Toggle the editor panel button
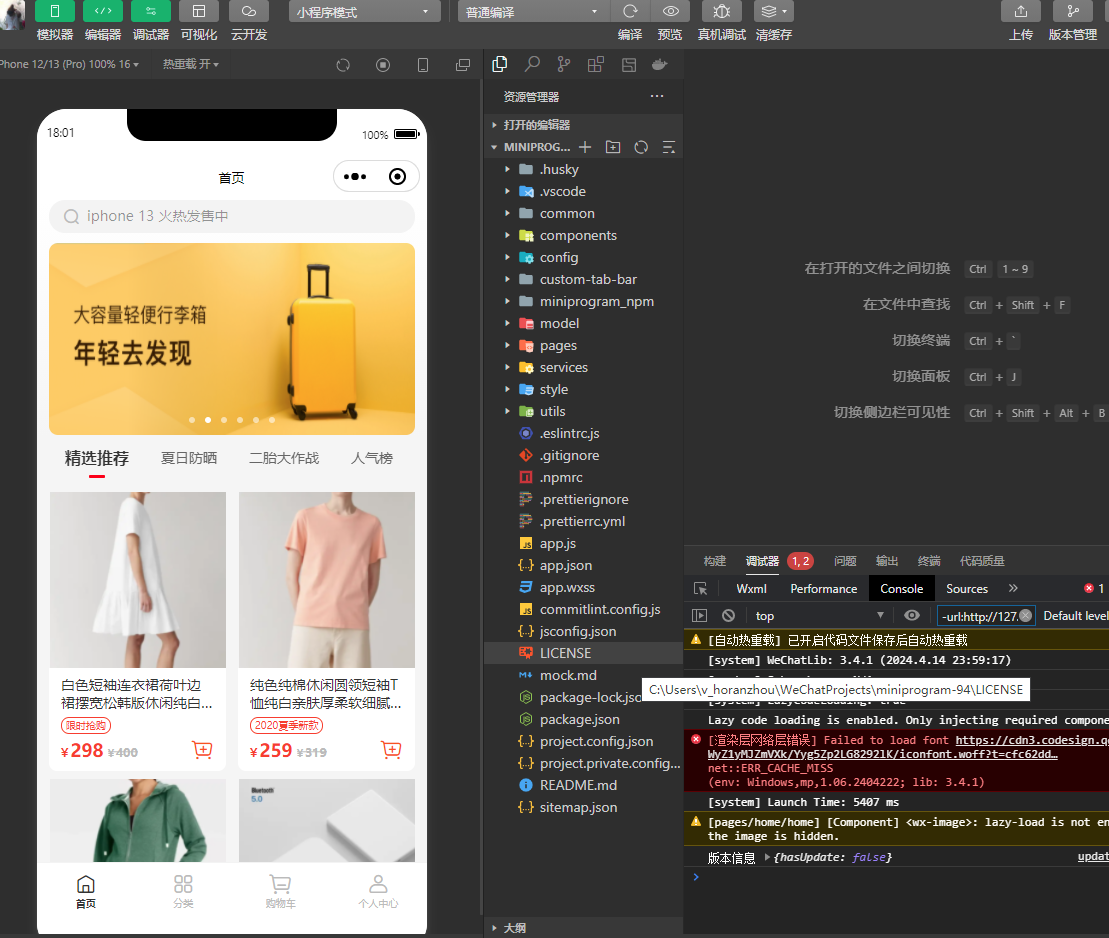1109x938 pixels. [103, 11]
